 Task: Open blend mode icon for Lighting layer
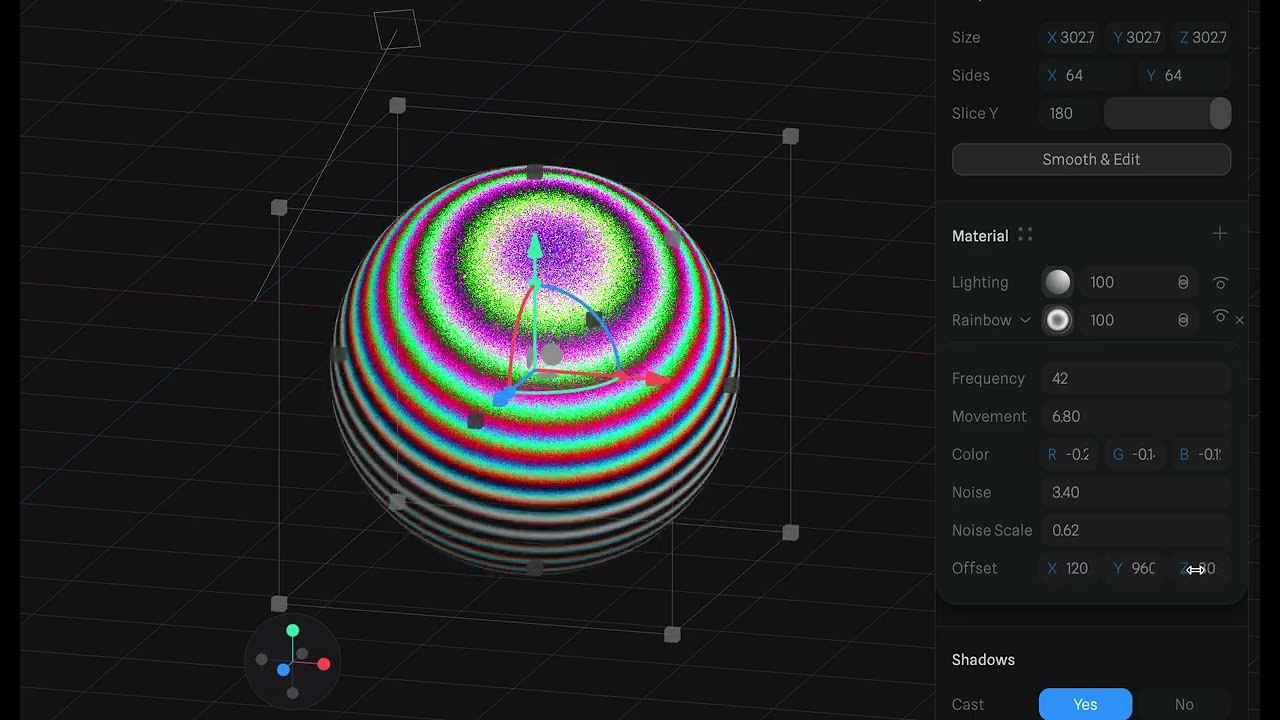click(x=1183, y=282)
